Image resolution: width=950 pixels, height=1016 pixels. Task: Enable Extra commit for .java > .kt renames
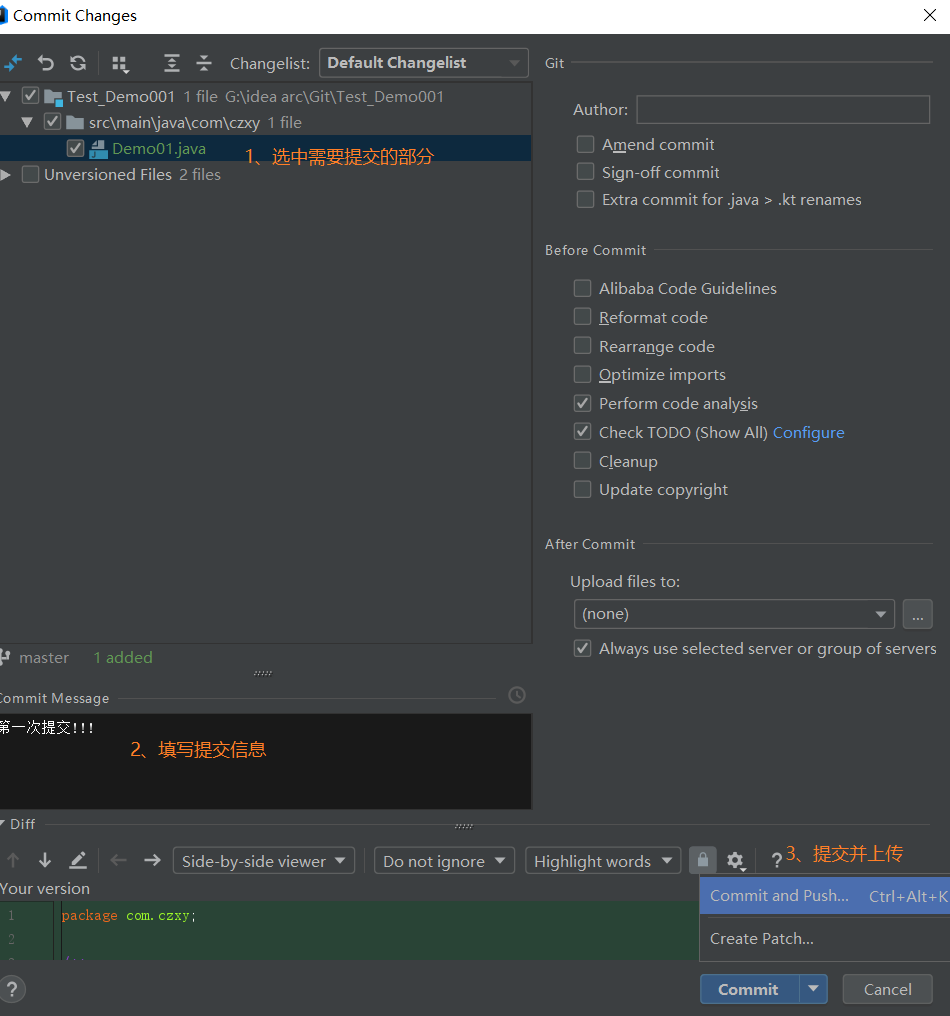click(585, 199)
